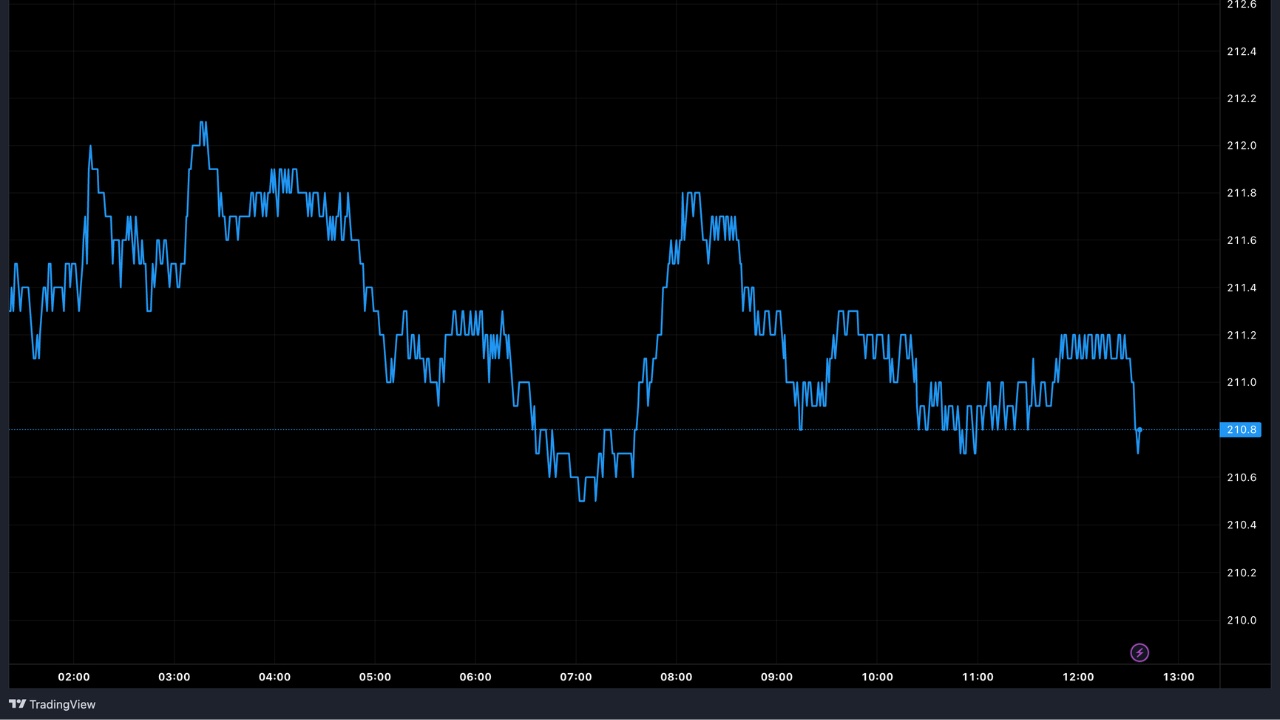This screenshot has height=720, width=1280.
Task: Click the 04:00 time axis label
Action: (274, 677)
